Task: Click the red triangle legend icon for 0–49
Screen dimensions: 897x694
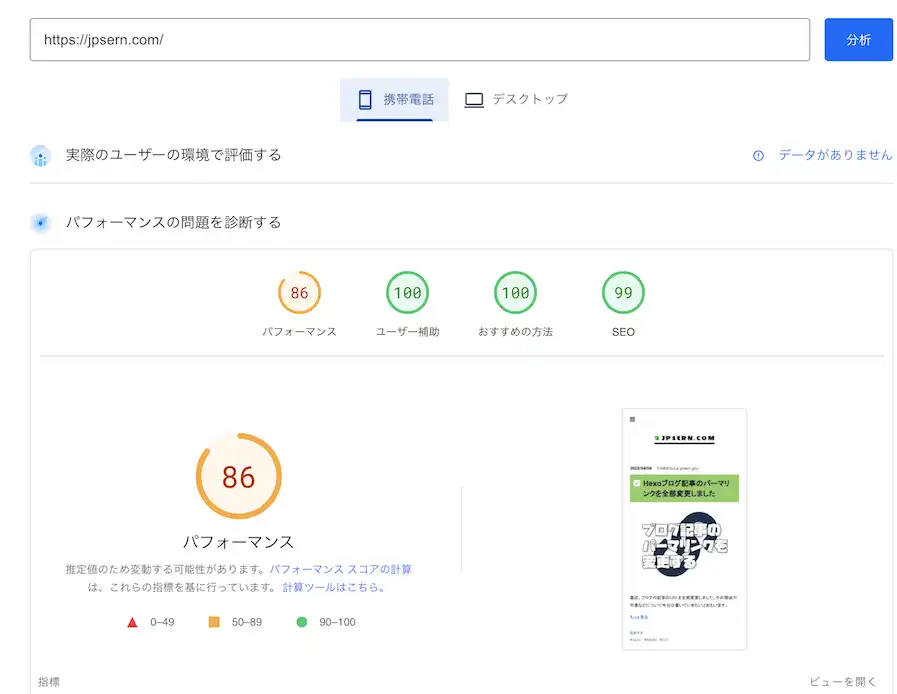Action: tap(131, 620)
